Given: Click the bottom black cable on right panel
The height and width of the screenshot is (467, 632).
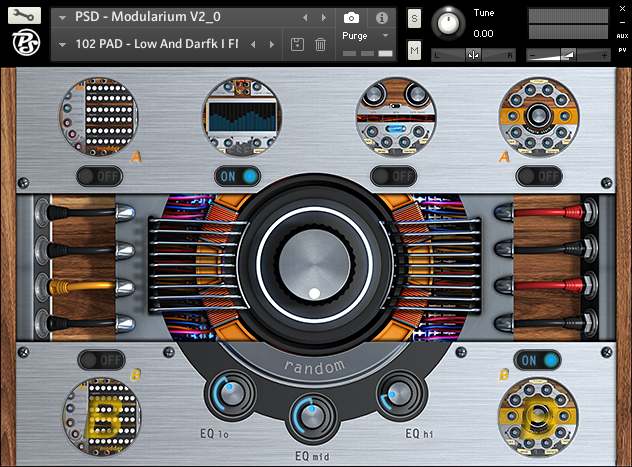Looking at the screenshot, I should coord(546,323).
